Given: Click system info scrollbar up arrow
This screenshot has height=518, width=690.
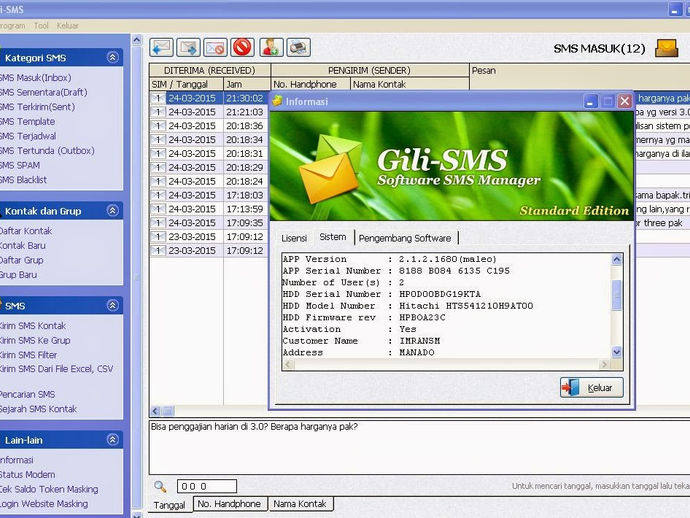Looking at the screenshot, I should click(x=617, y=259).
